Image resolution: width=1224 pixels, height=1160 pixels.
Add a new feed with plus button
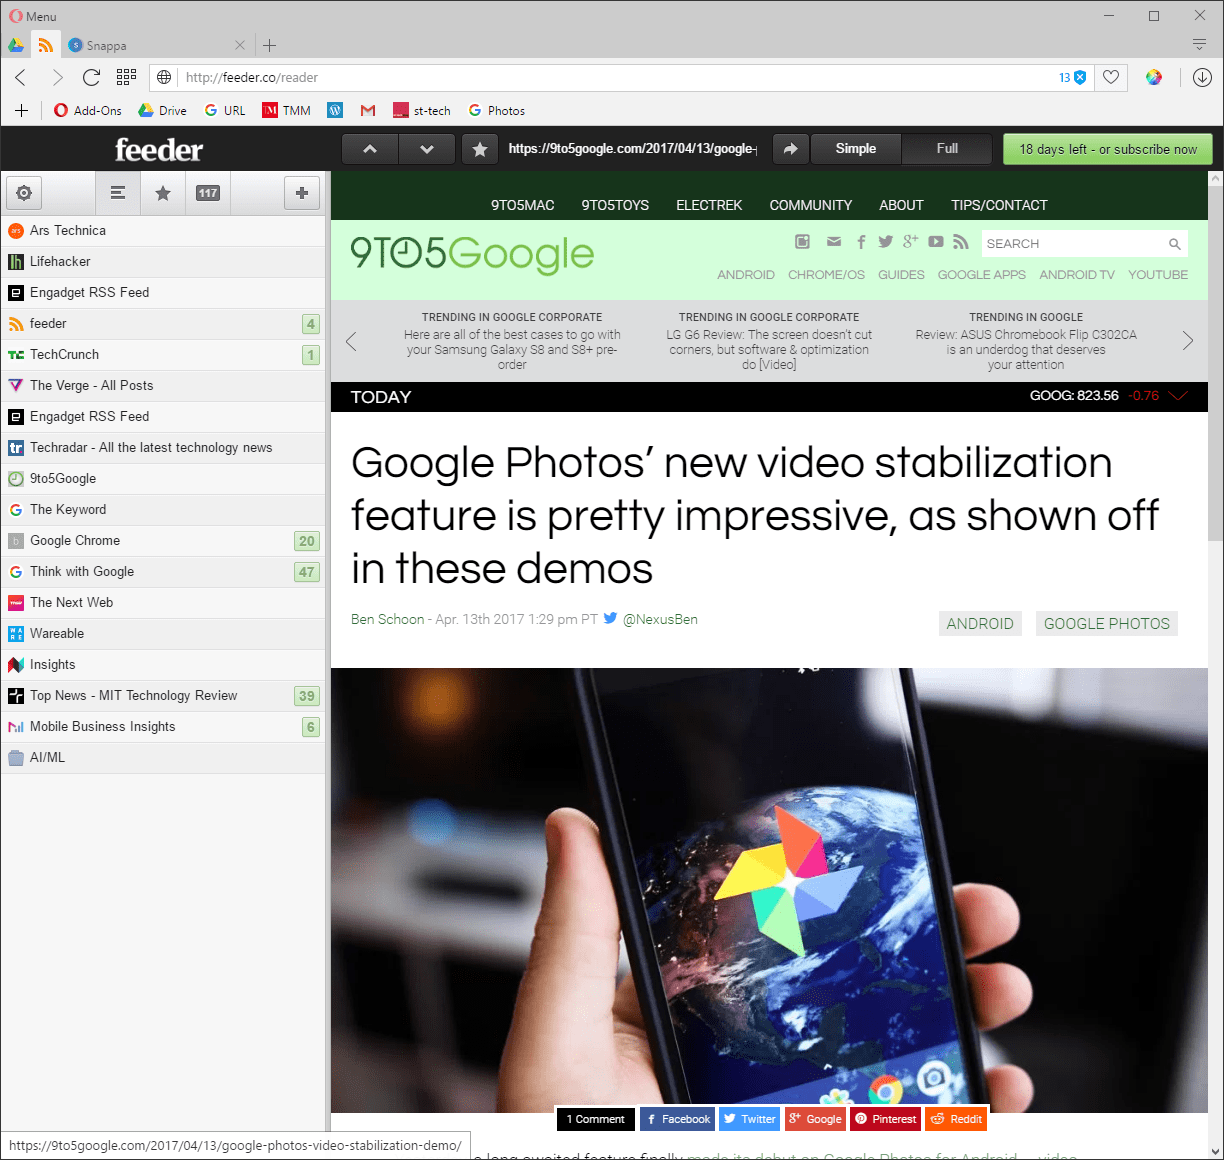pyautogui.click(x=302, y=193)
